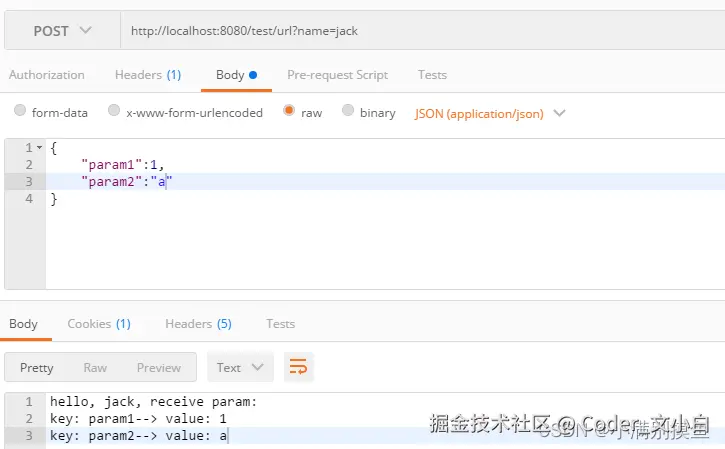The image size is (725, 449).
Task: Open the response Tests tab
Action: pyautogui.click(x=280, y=324)
